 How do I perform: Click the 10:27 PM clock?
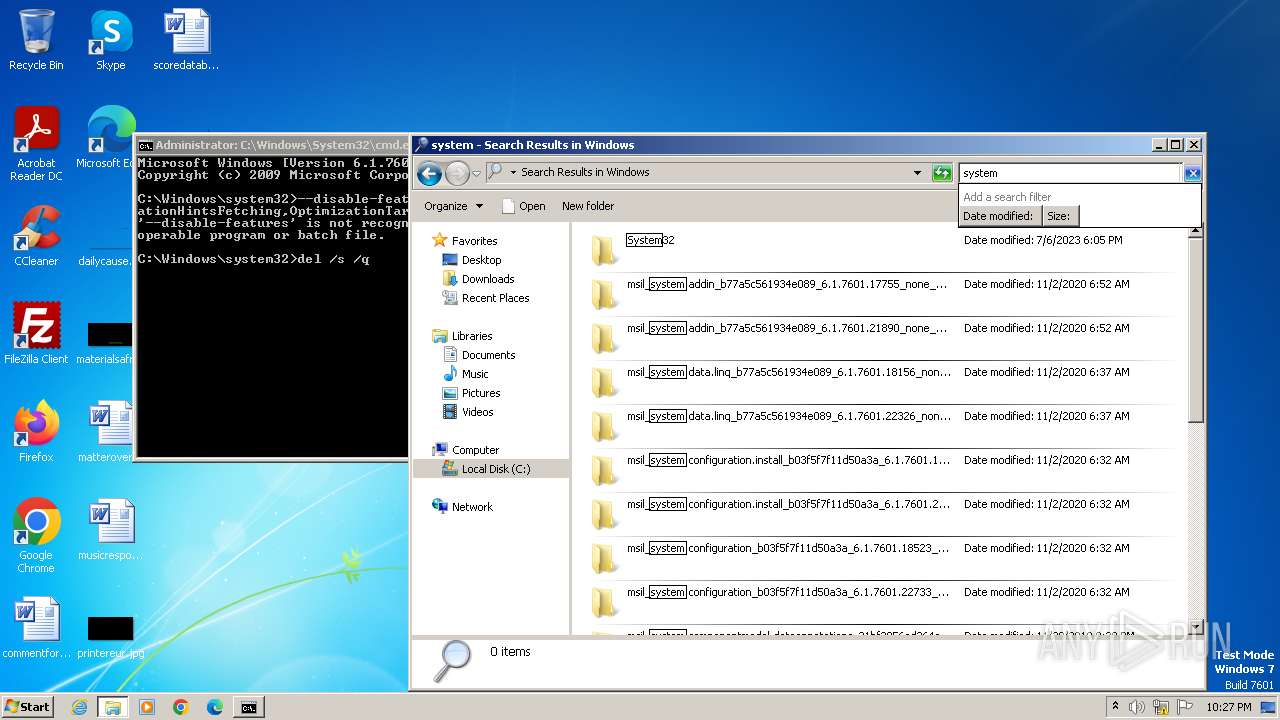[1229, 707]
